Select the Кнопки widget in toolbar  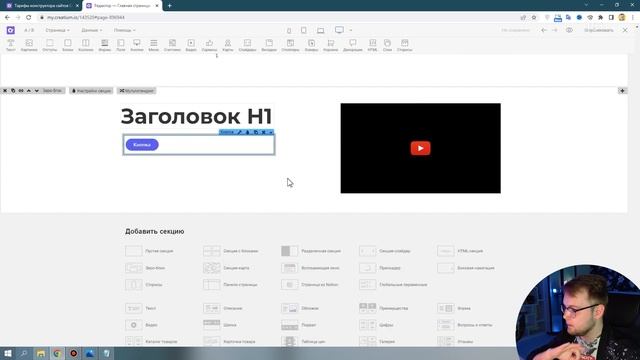137,45
